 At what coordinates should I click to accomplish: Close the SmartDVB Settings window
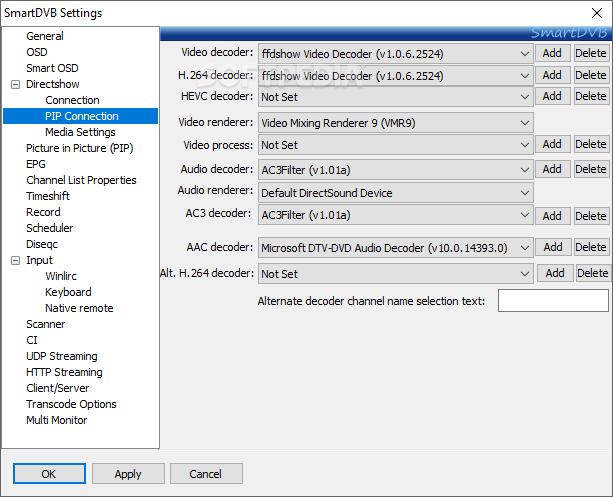[597, 13]
